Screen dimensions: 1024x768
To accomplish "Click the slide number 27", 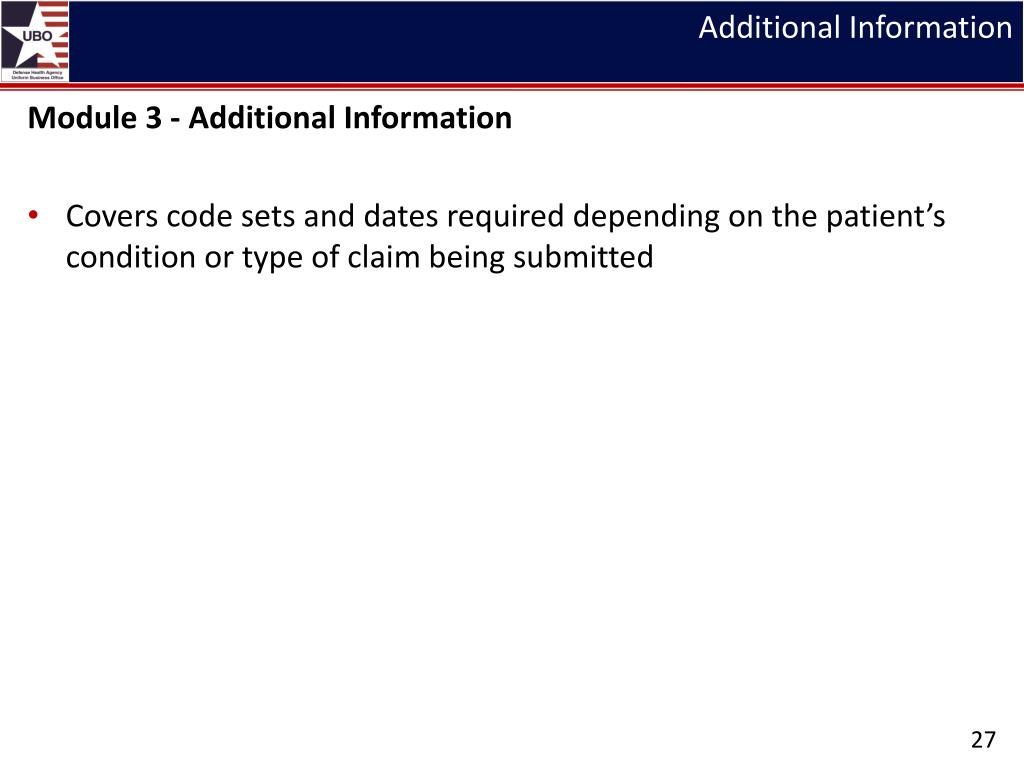I will [983, 740].
